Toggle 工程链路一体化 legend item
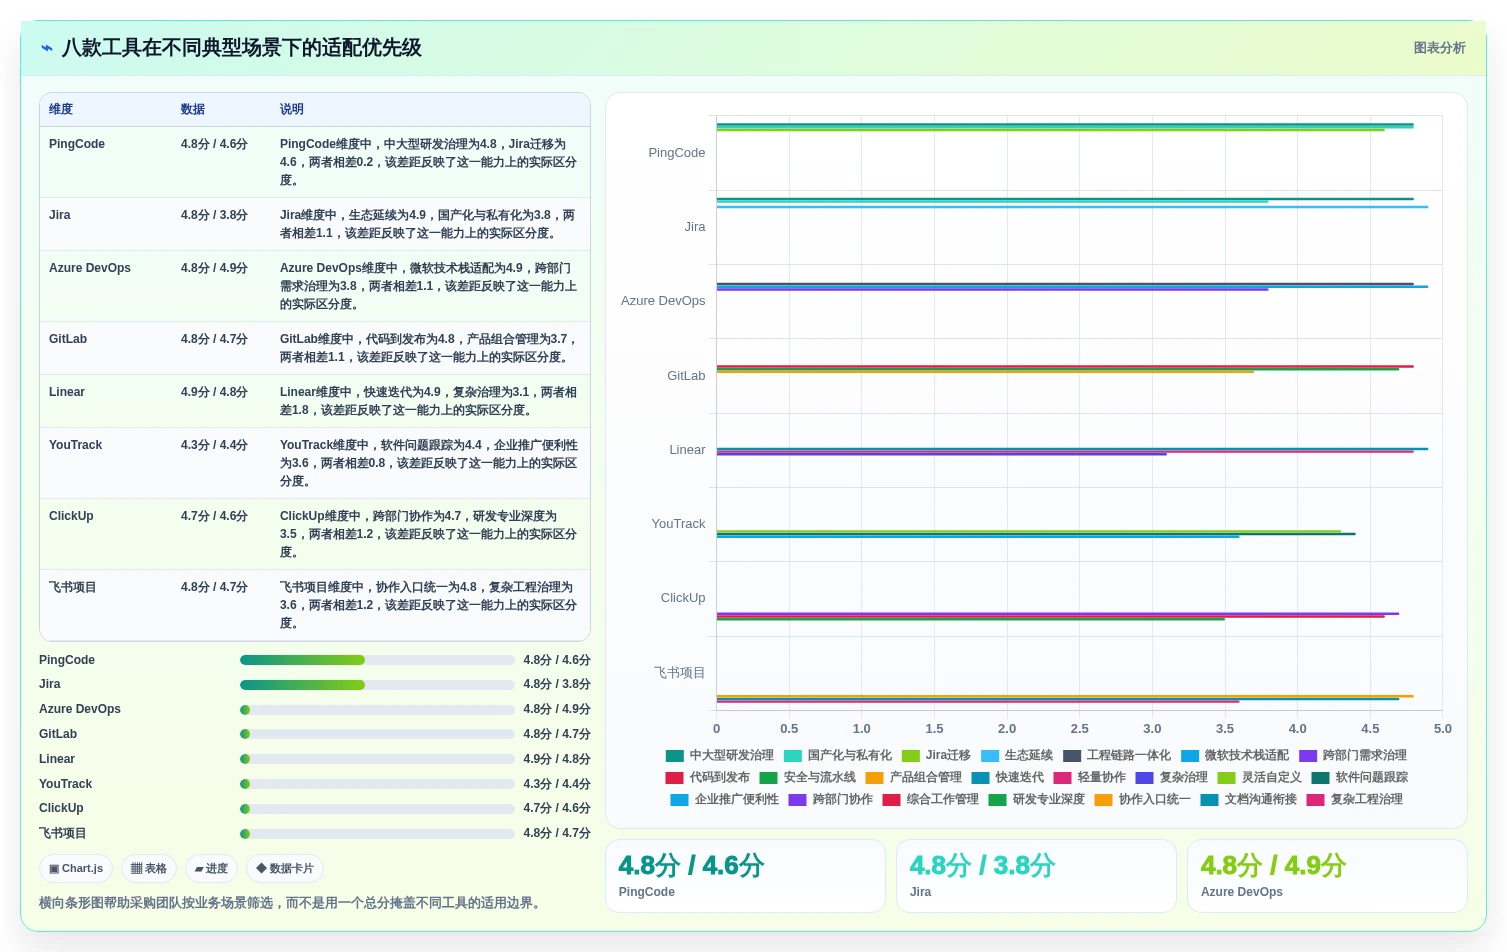This screenshot has height=952, width=1507. click(x=1117, y=756)
